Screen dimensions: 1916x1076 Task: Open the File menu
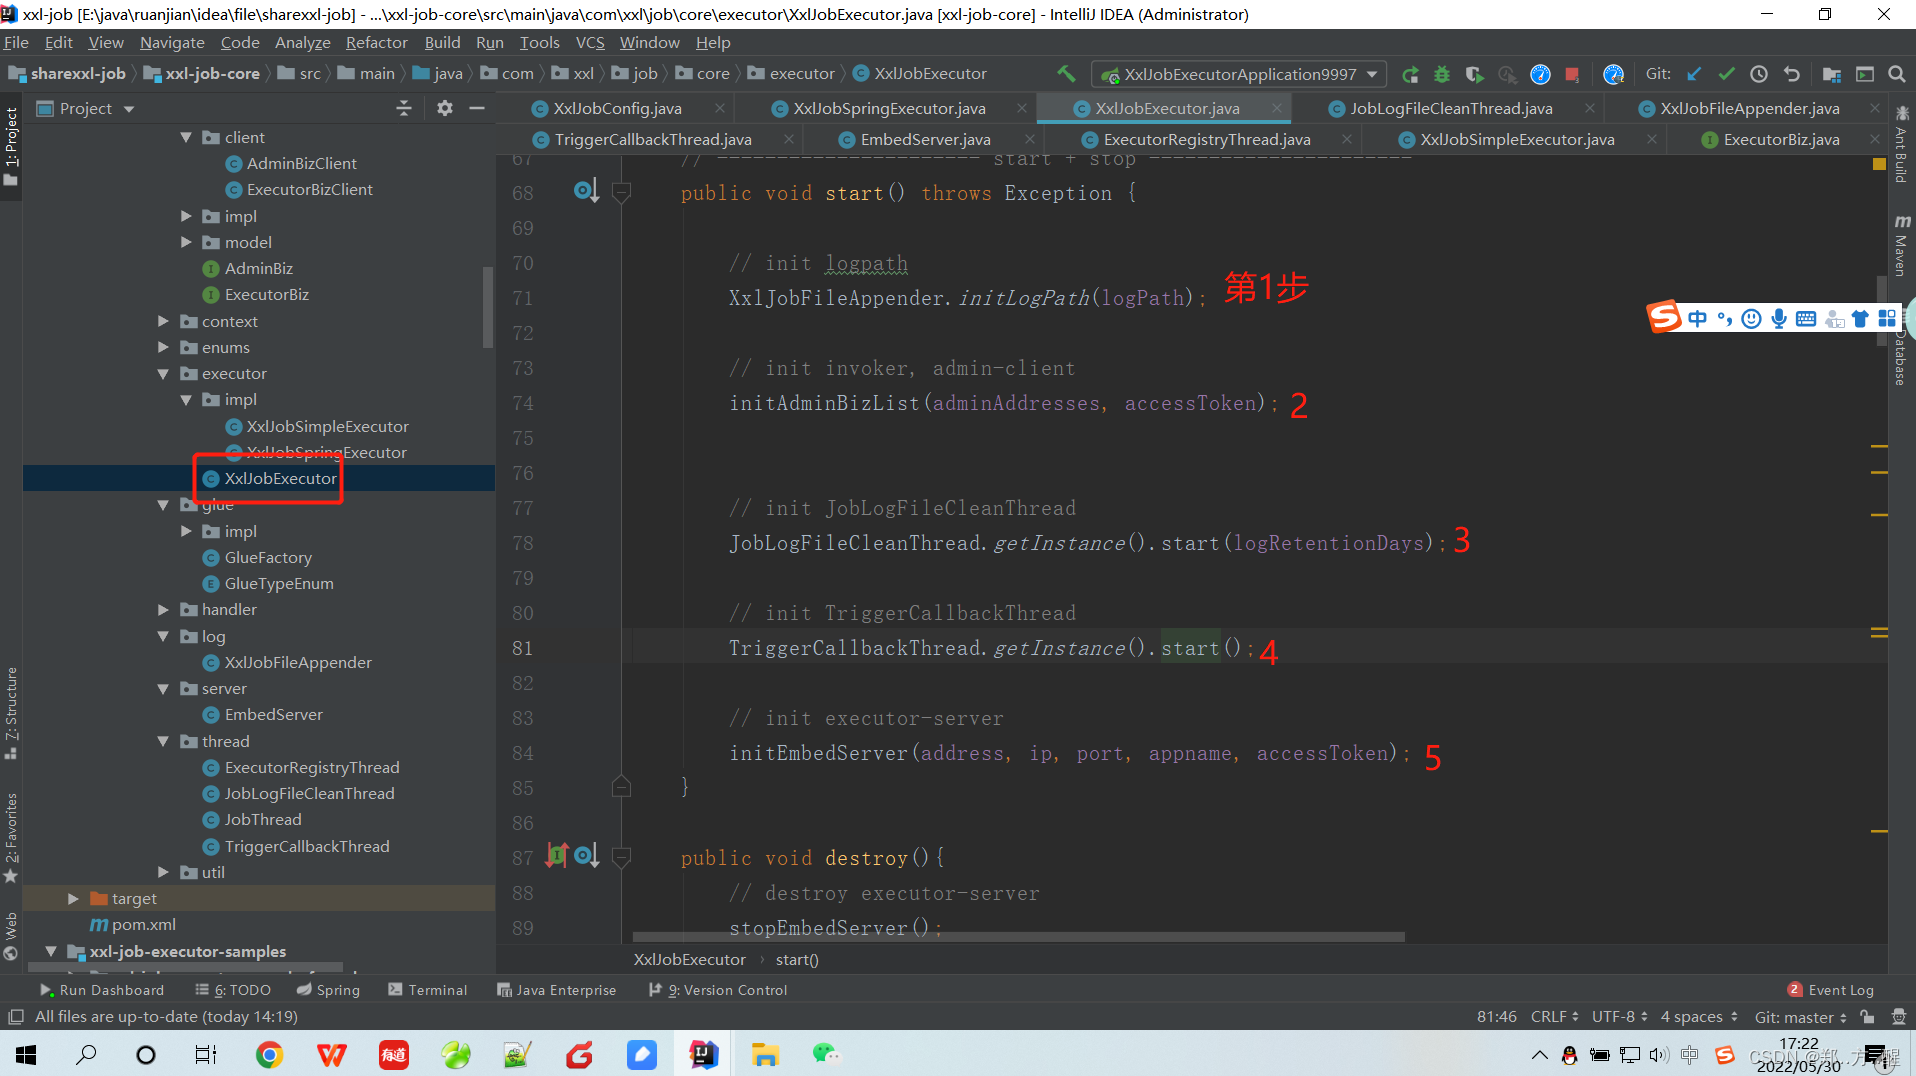point(16,42)
